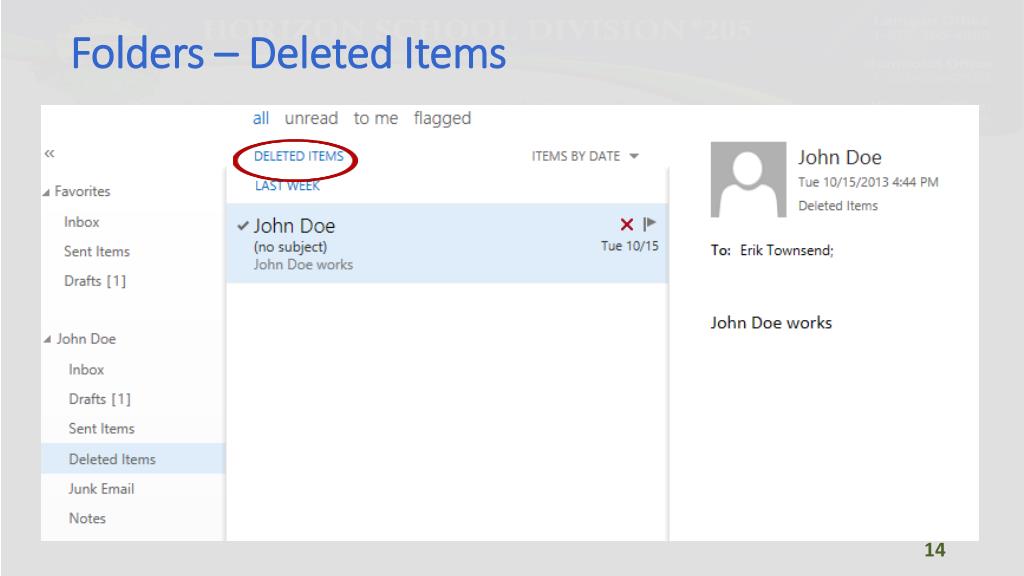The width and height of the screenshot is (1024, 576).
Task: Open Inbox under Favorites
Action: pyautogui.click(x=81, y=222)
